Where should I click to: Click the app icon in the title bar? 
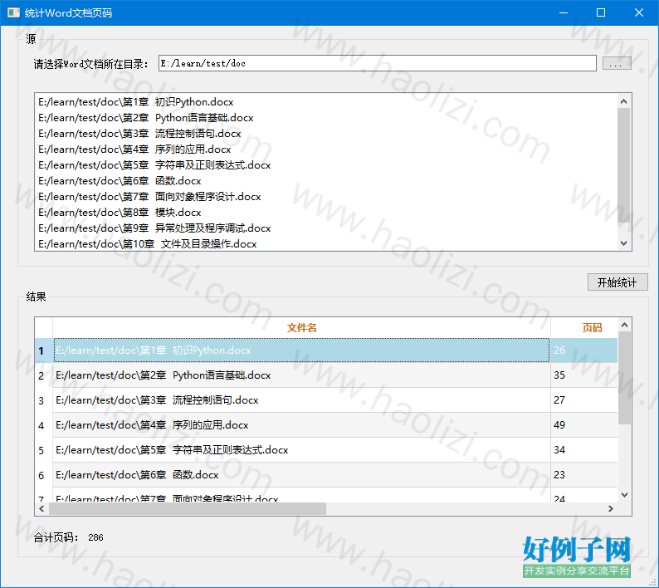[13, 13]
